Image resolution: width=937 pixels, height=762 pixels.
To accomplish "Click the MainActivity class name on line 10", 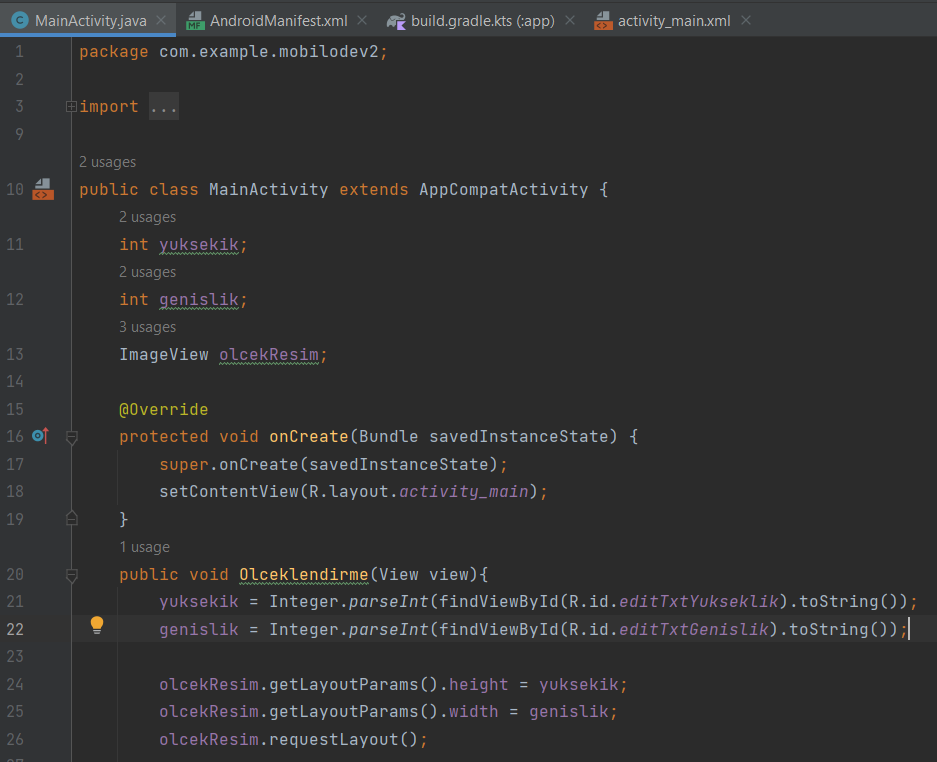I will pos(269,189).
